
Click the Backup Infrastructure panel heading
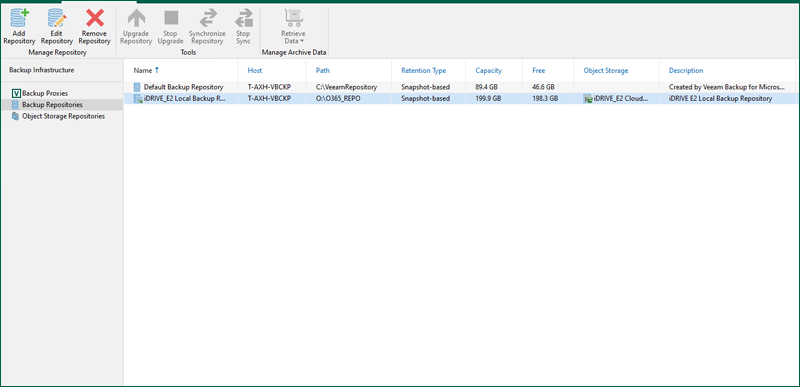(x=41, y=70)
